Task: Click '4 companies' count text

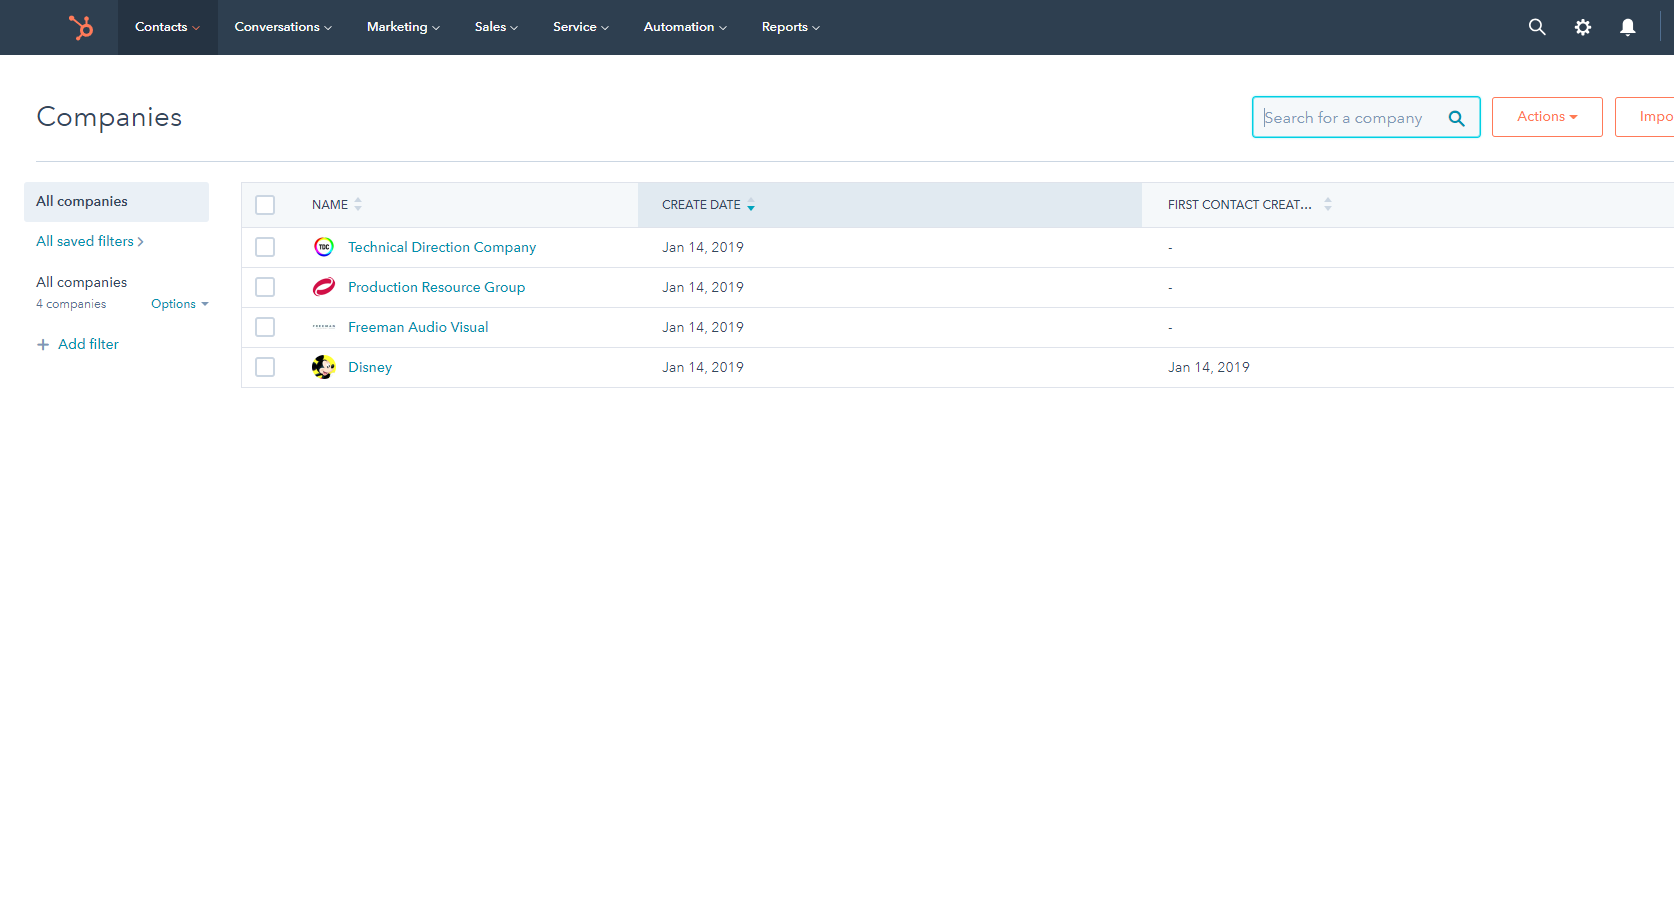Action: click(x=71, y=304)
